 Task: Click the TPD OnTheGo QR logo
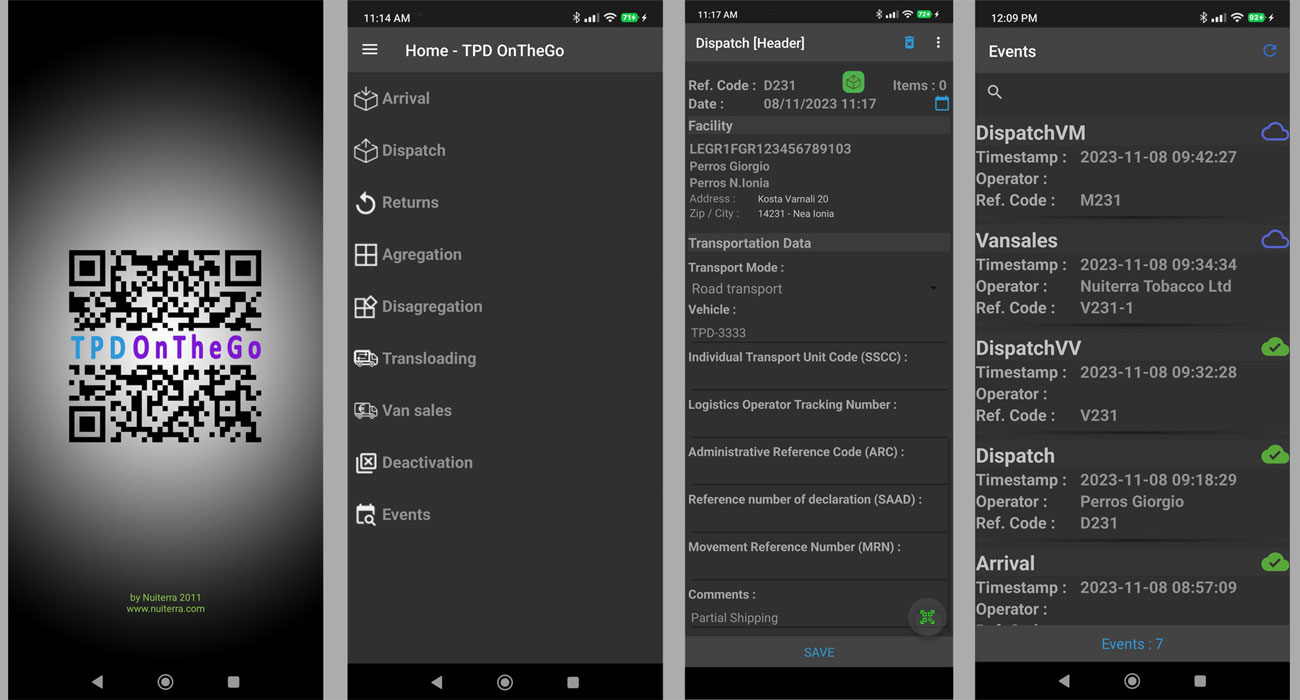(x=165, y=346)
